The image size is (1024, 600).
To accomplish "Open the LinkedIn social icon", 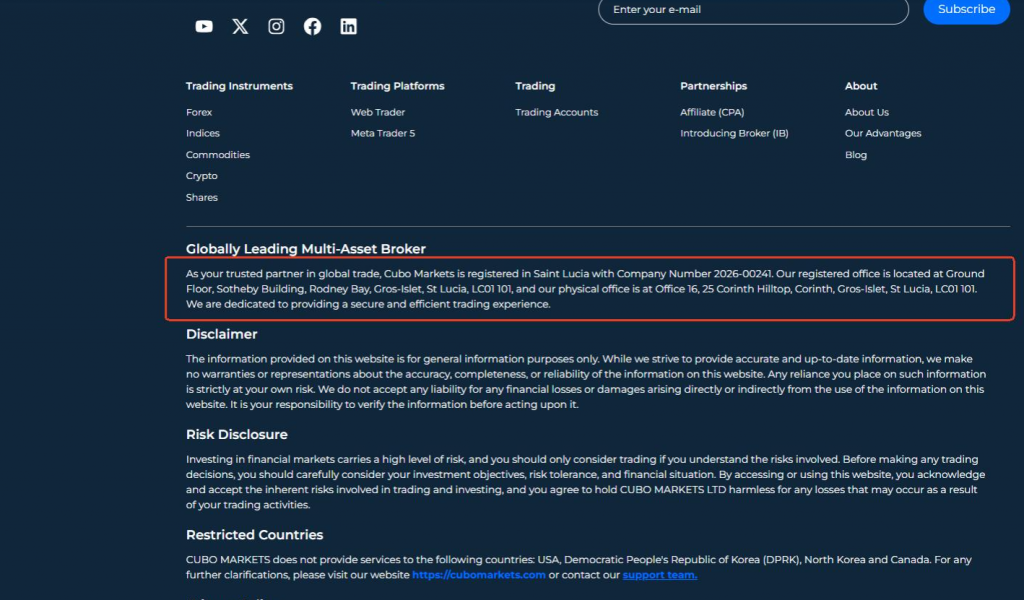I will coord(349,26).
